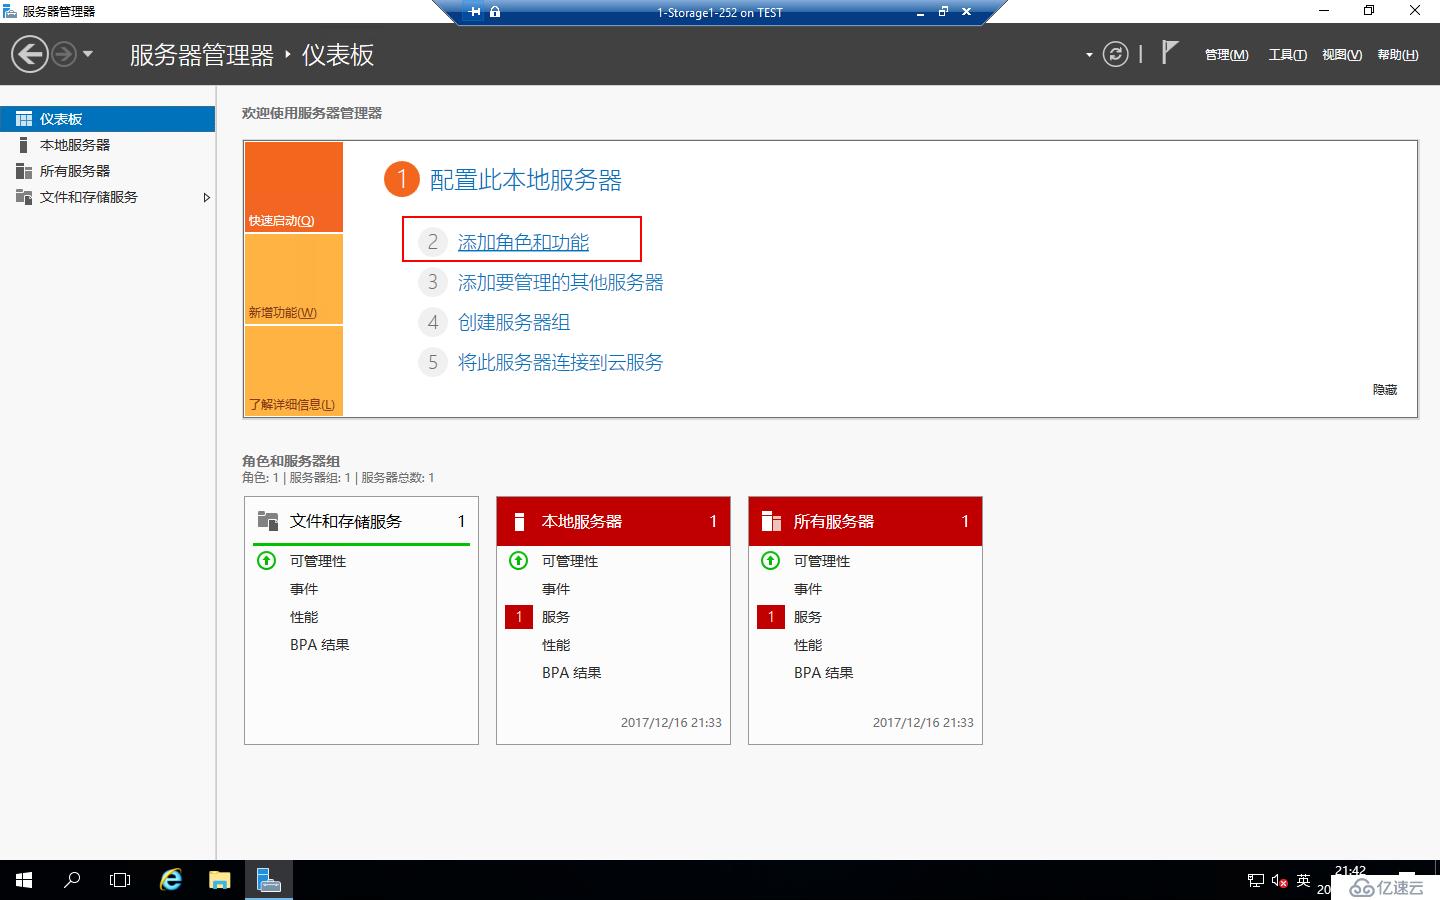Image resolution: width=1440 pixels, height=900 pixels.
Task: Open the red 所有服务器 tile header
Action: click(865, 521)
